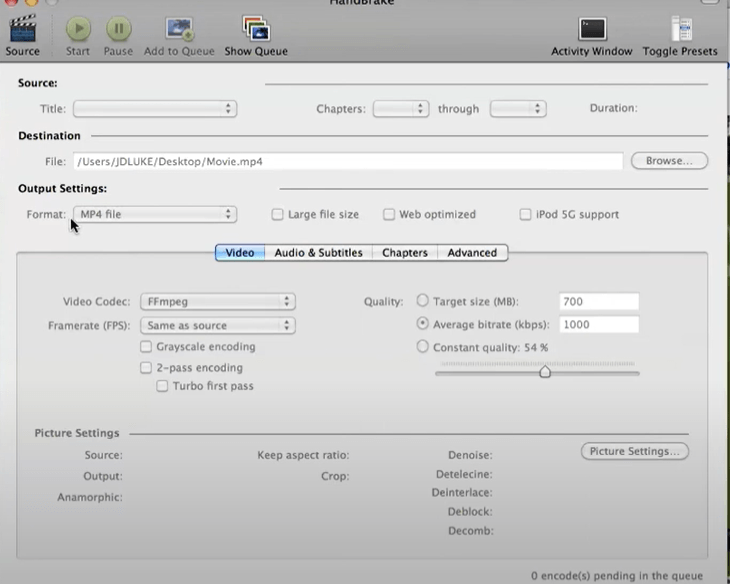Switch to the Audio & Subtitles tab
This screenshot has height=584, width=730.
(318, 252)
